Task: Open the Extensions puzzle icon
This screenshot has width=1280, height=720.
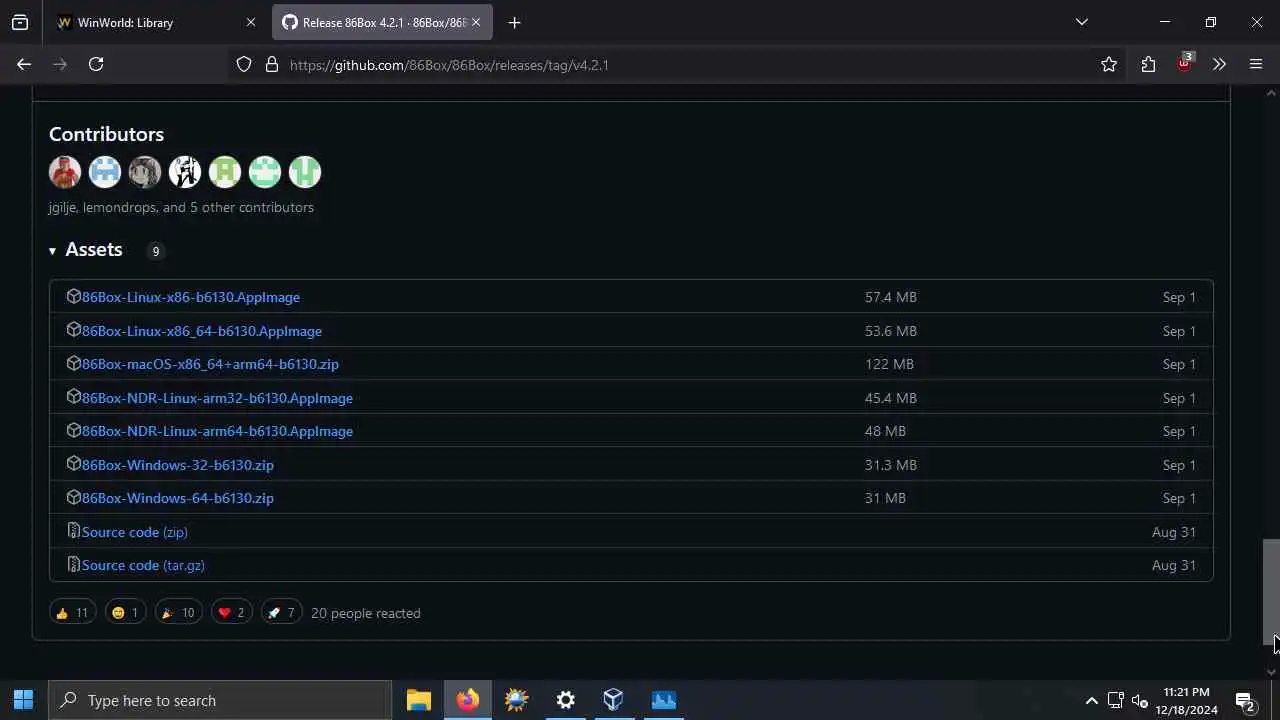Action: [1148, 65]
